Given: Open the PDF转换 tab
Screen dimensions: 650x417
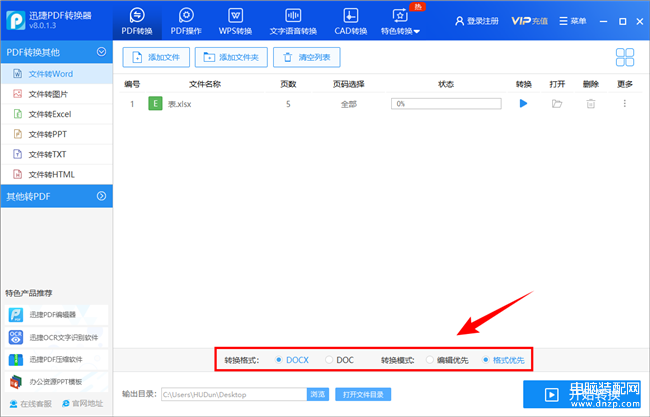Looking at the screenshot, I should (x=137, y=21).
